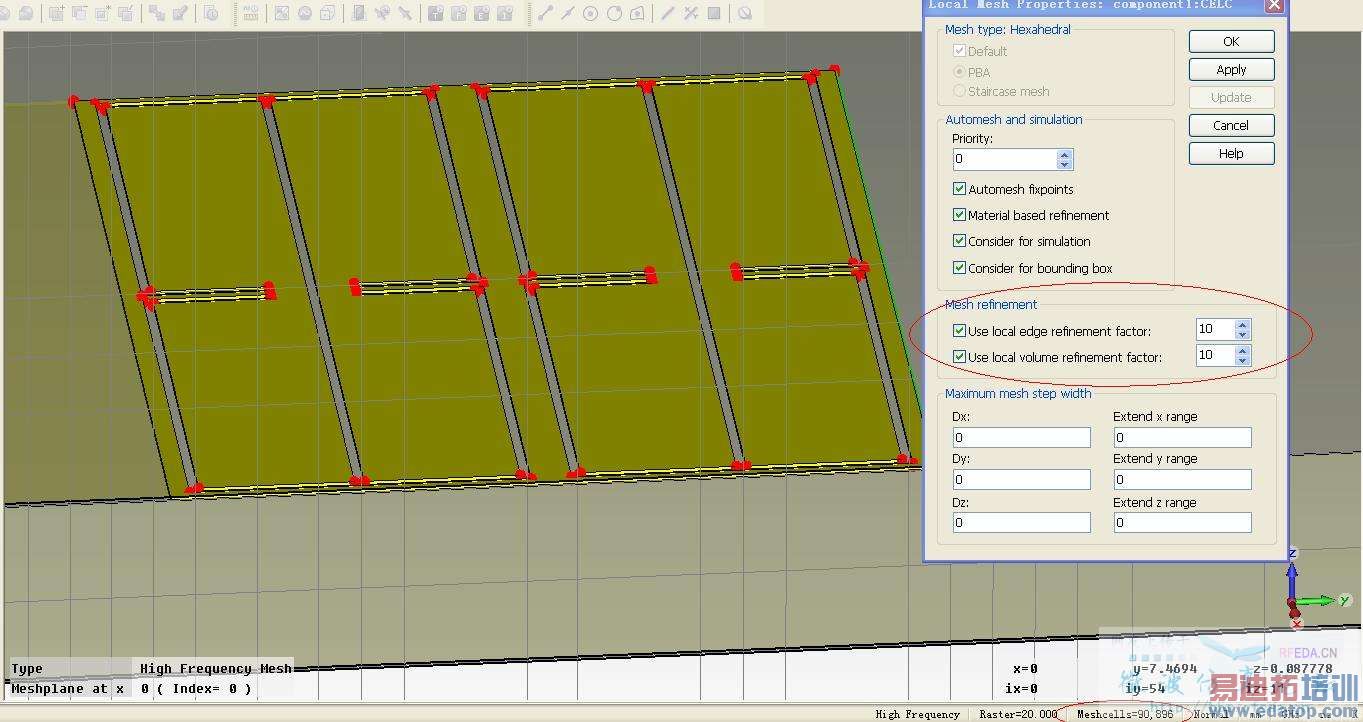This screenshot has height=722, width=1363.
Task: Uncheck Use local edge refinement factor
Action: 959,331
